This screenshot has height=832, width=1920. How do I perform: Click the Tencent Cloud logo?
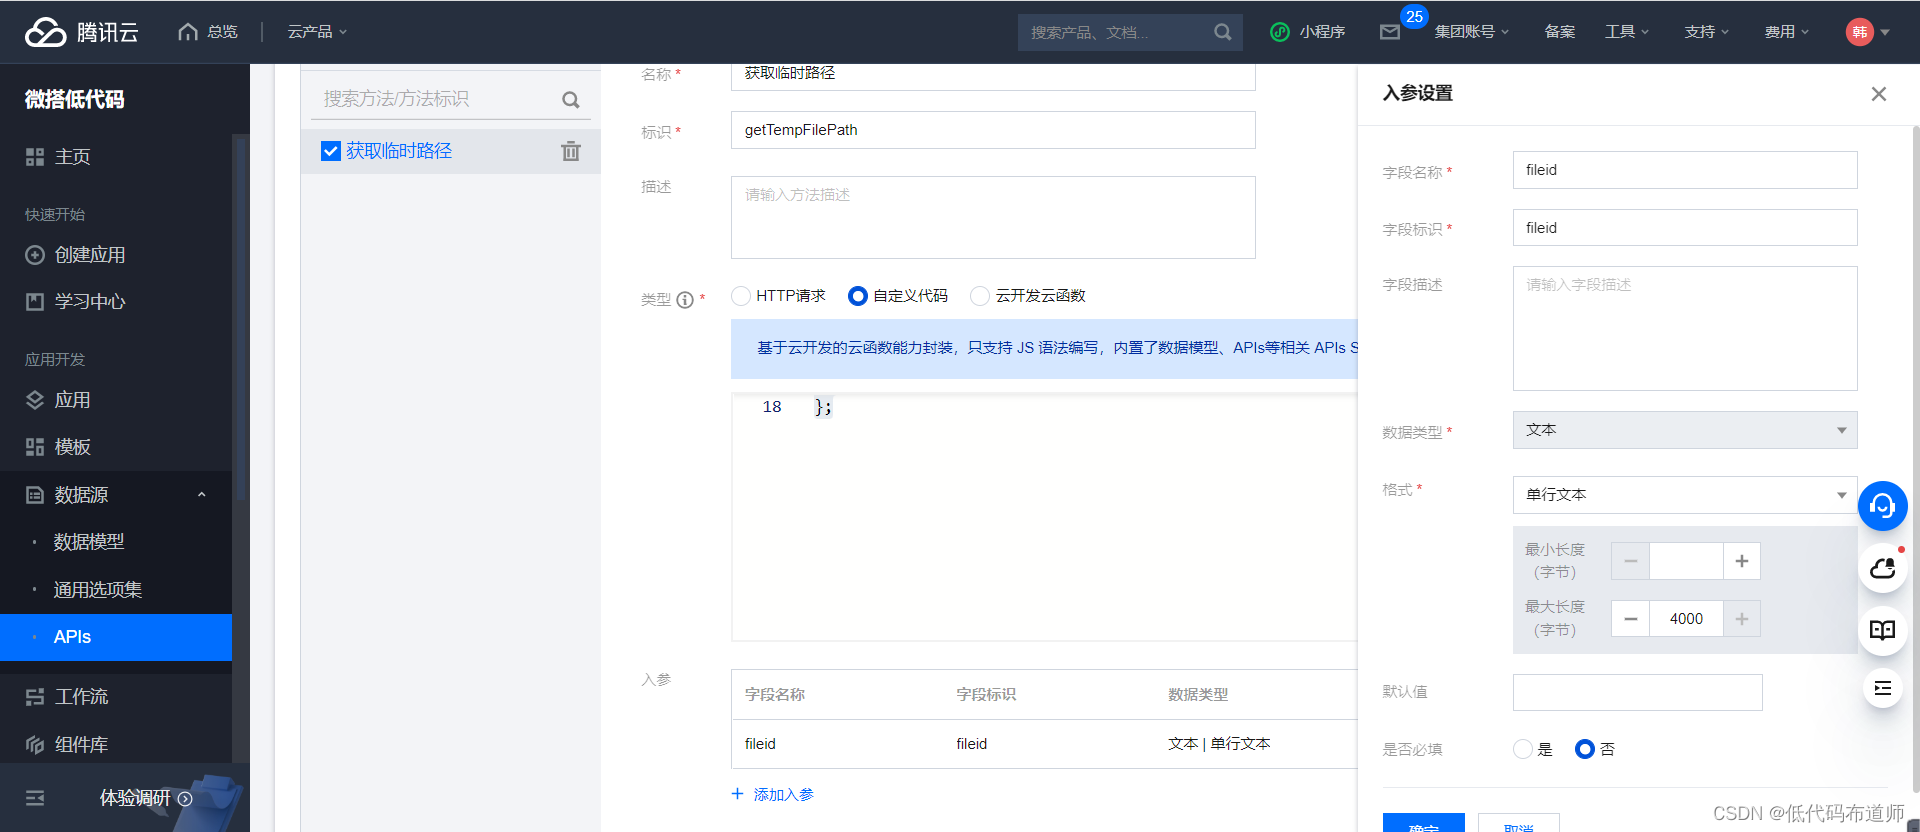coord(82,32)
